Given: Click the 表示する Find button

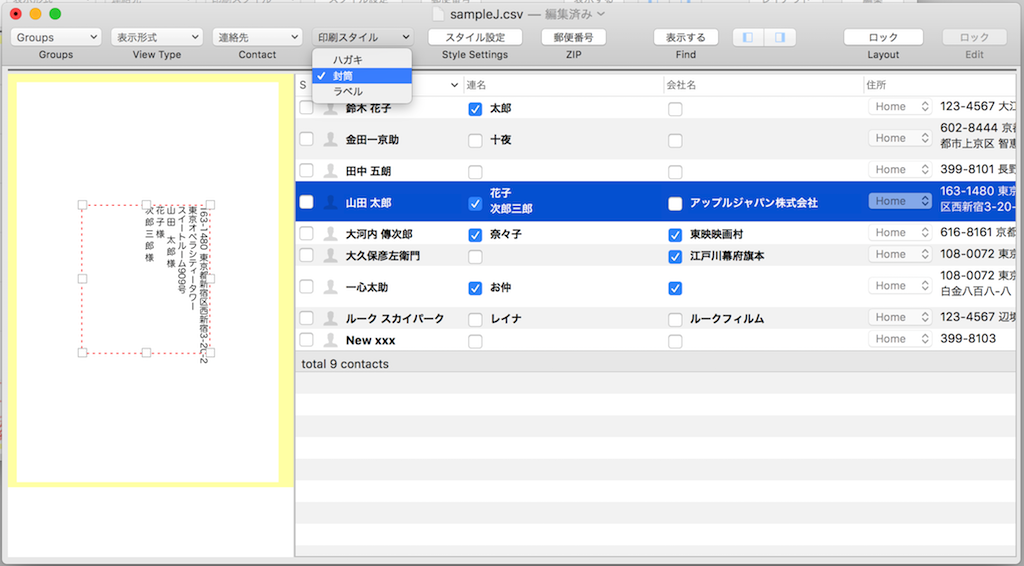Looking at the screenshot, I should click(x=685, y=37).
